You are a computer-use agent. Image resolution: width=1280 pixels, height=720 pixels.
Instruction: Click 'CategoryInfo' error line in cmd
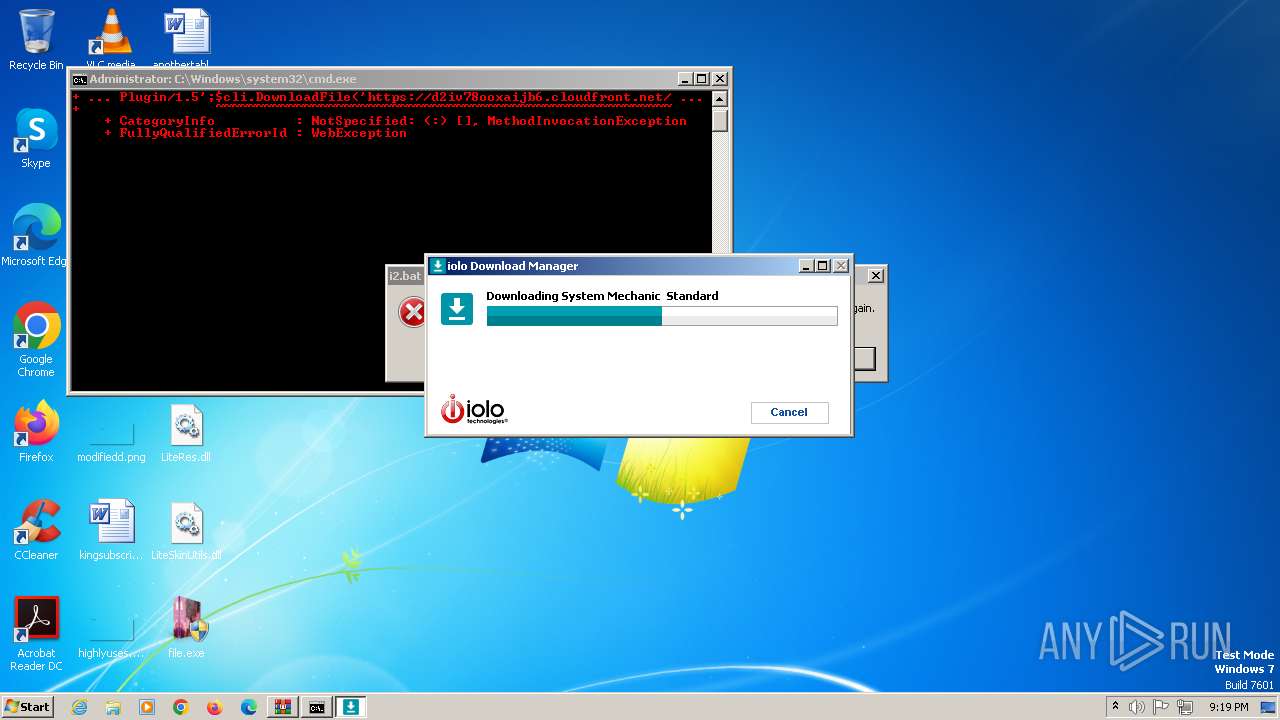395,121
